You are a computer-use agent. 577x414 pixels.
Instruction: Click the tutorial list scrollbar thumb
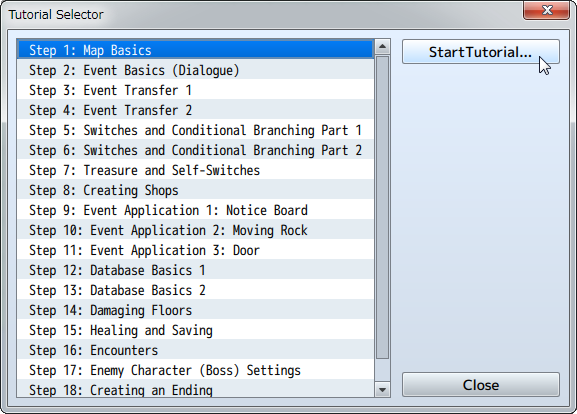tap(382, 208)
